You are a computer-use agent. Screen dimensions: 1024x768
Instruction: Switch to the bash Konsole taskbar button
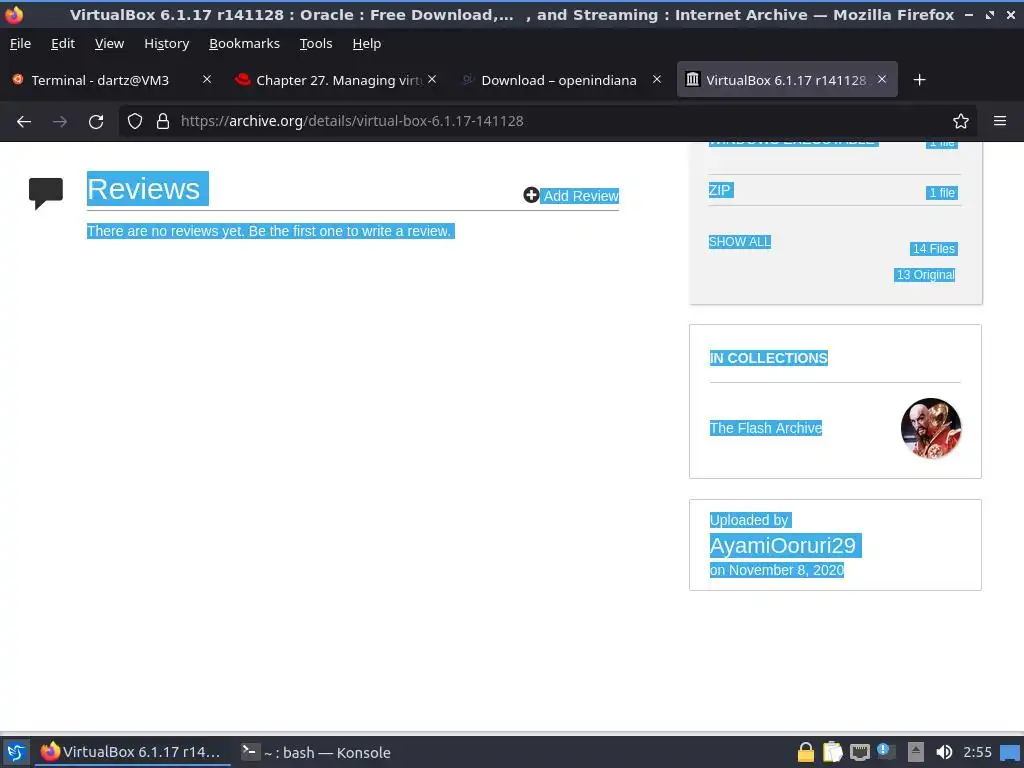tap(316, 752)
